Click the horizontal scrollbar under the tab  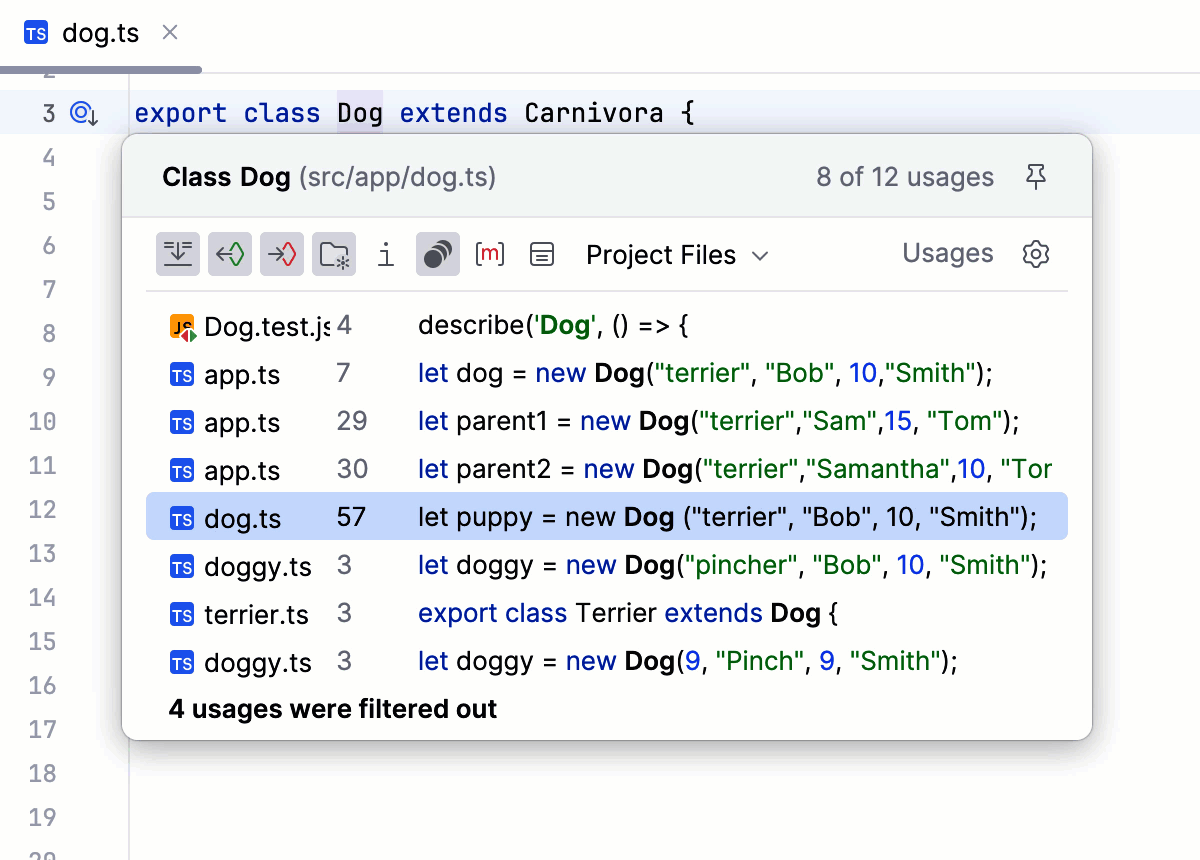(100, 68)
